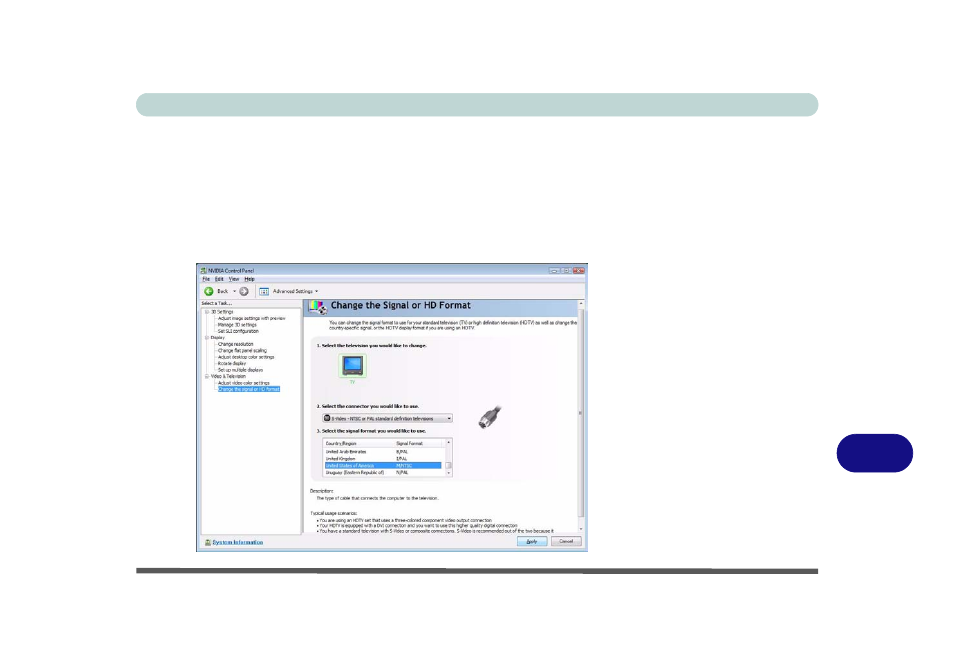Collapse the Video & Television tree node
The image size is (954, 672).
pos(206,377)
